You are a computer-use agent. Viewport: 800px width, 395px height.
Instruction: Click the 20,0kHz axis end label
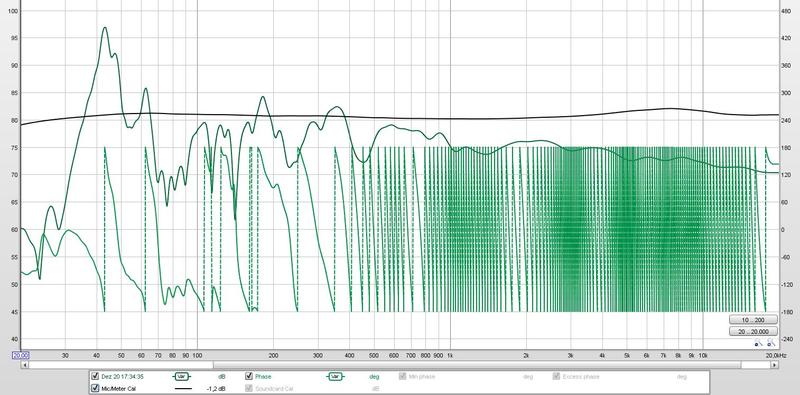(777, 355)
